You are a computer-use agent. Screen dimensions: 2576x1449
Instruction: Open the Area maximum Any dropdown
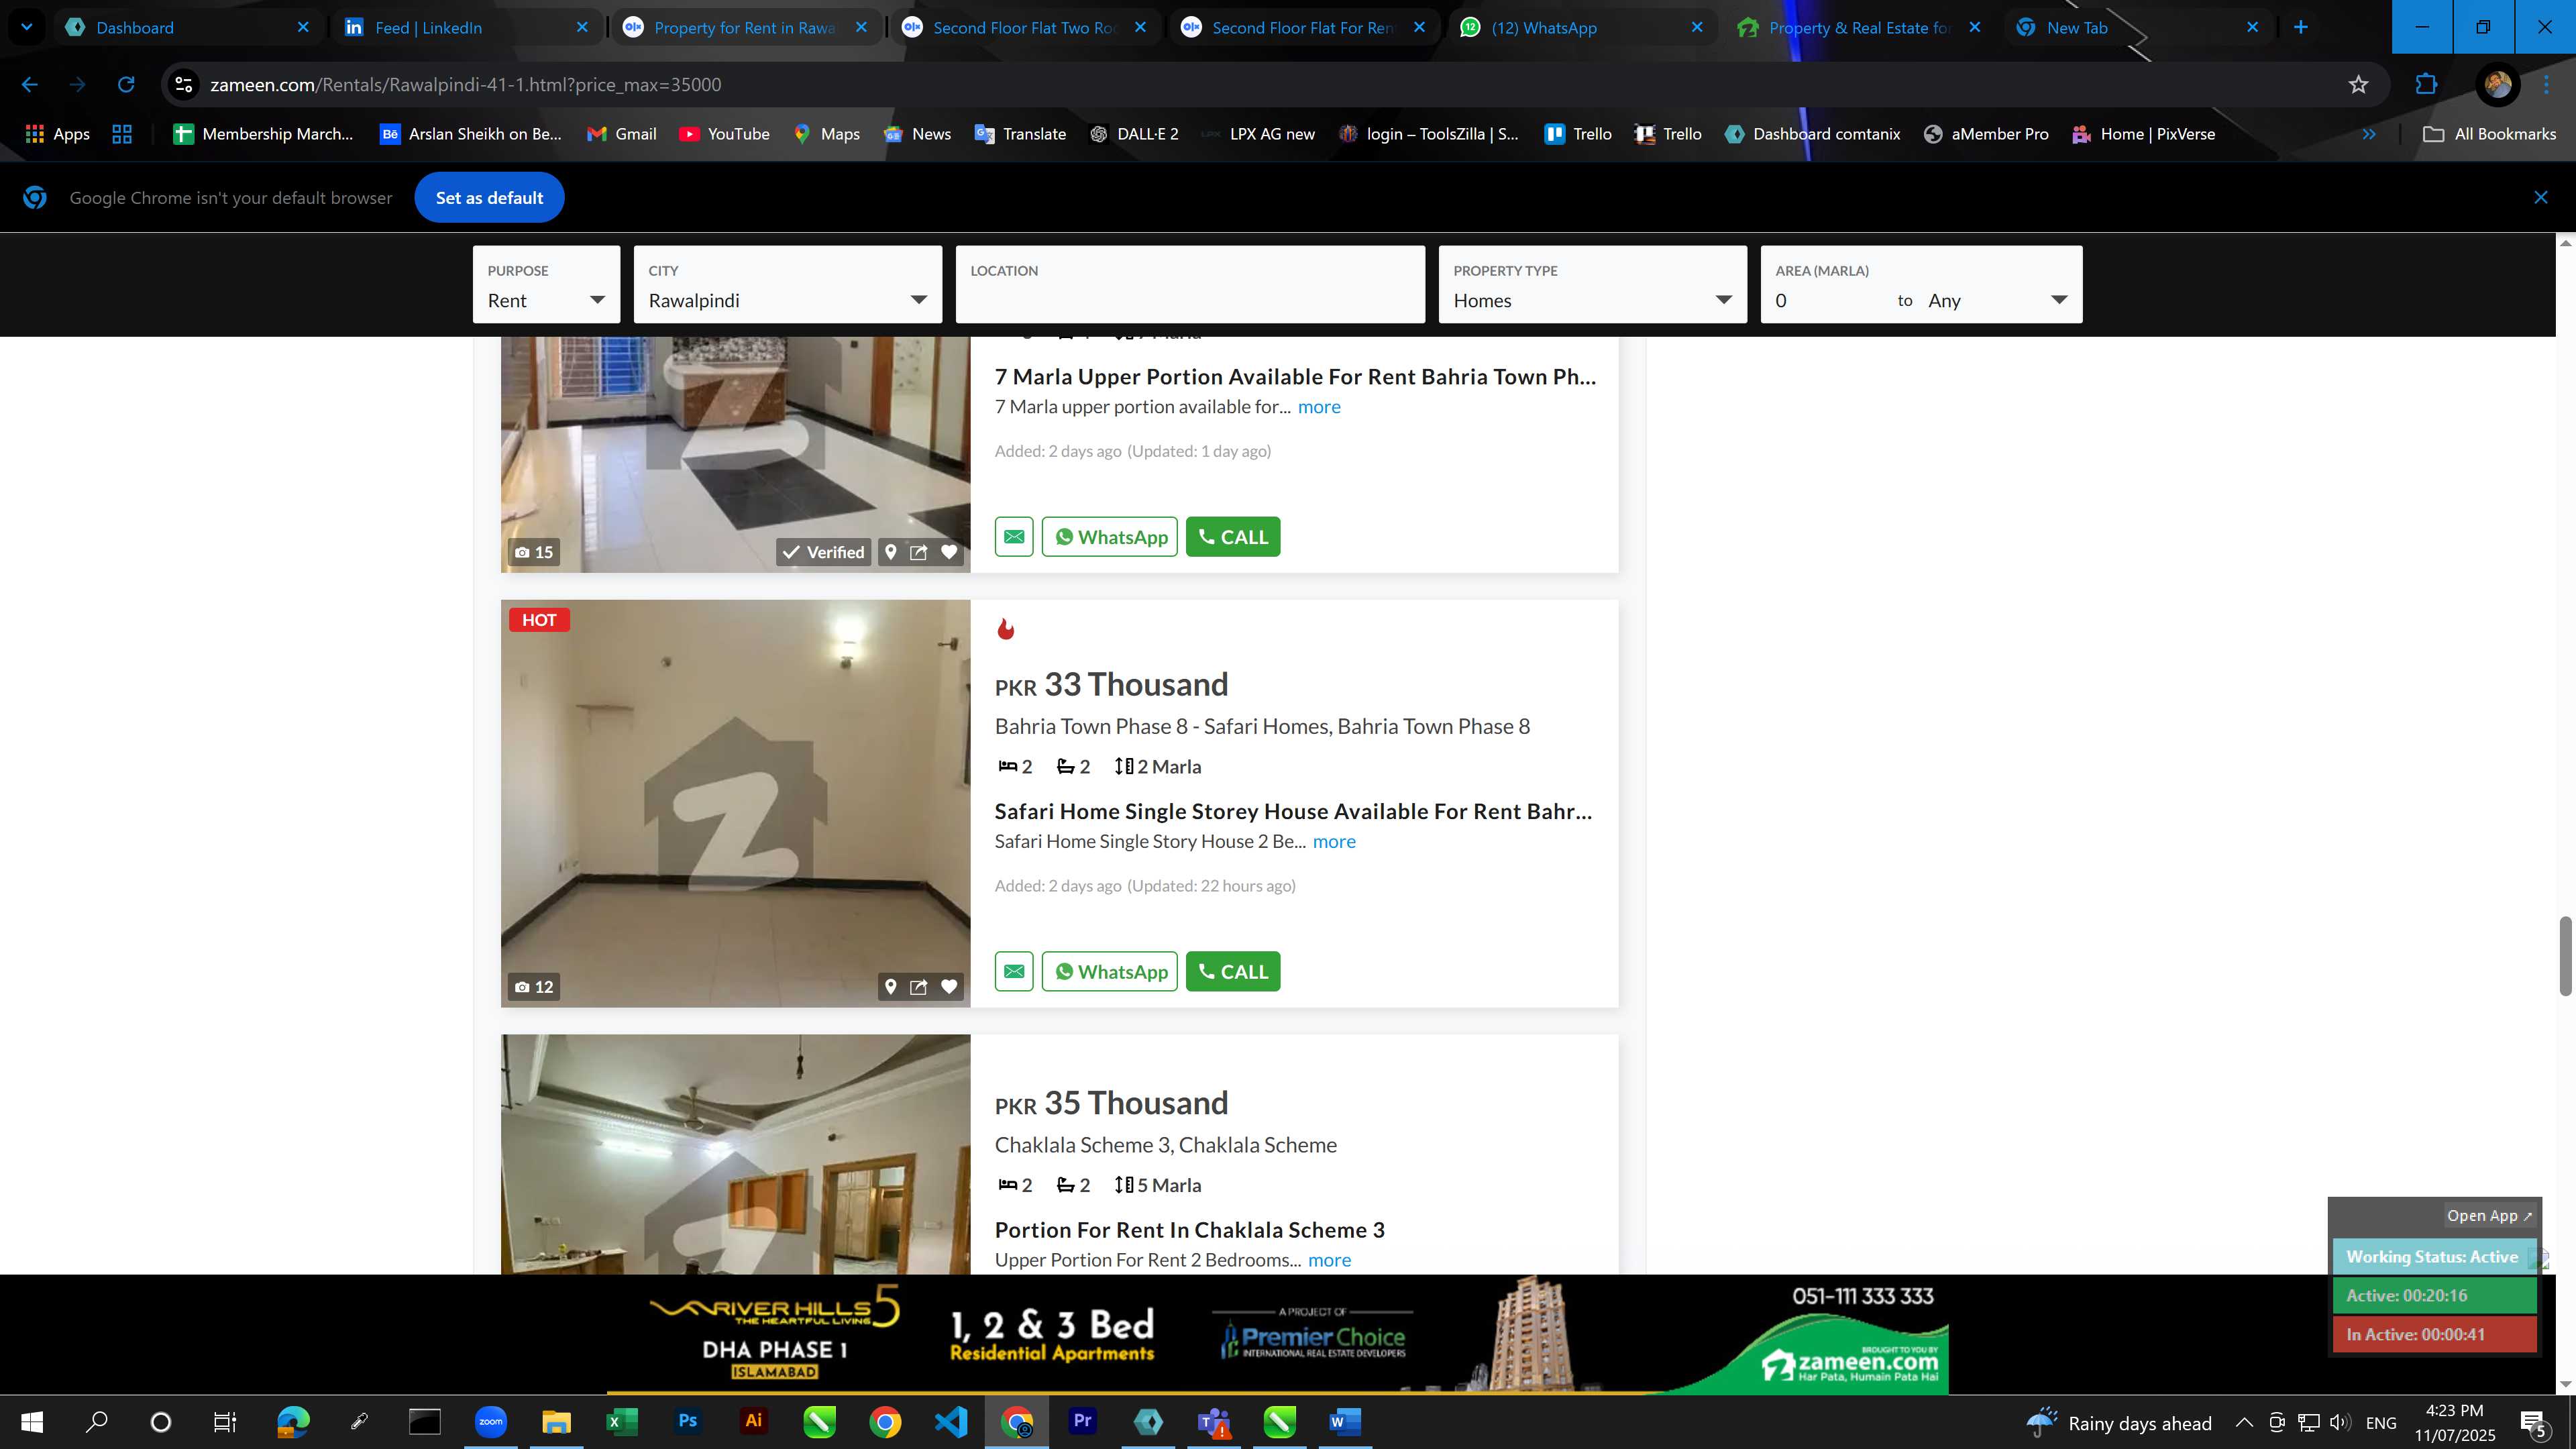point(1999,301)
